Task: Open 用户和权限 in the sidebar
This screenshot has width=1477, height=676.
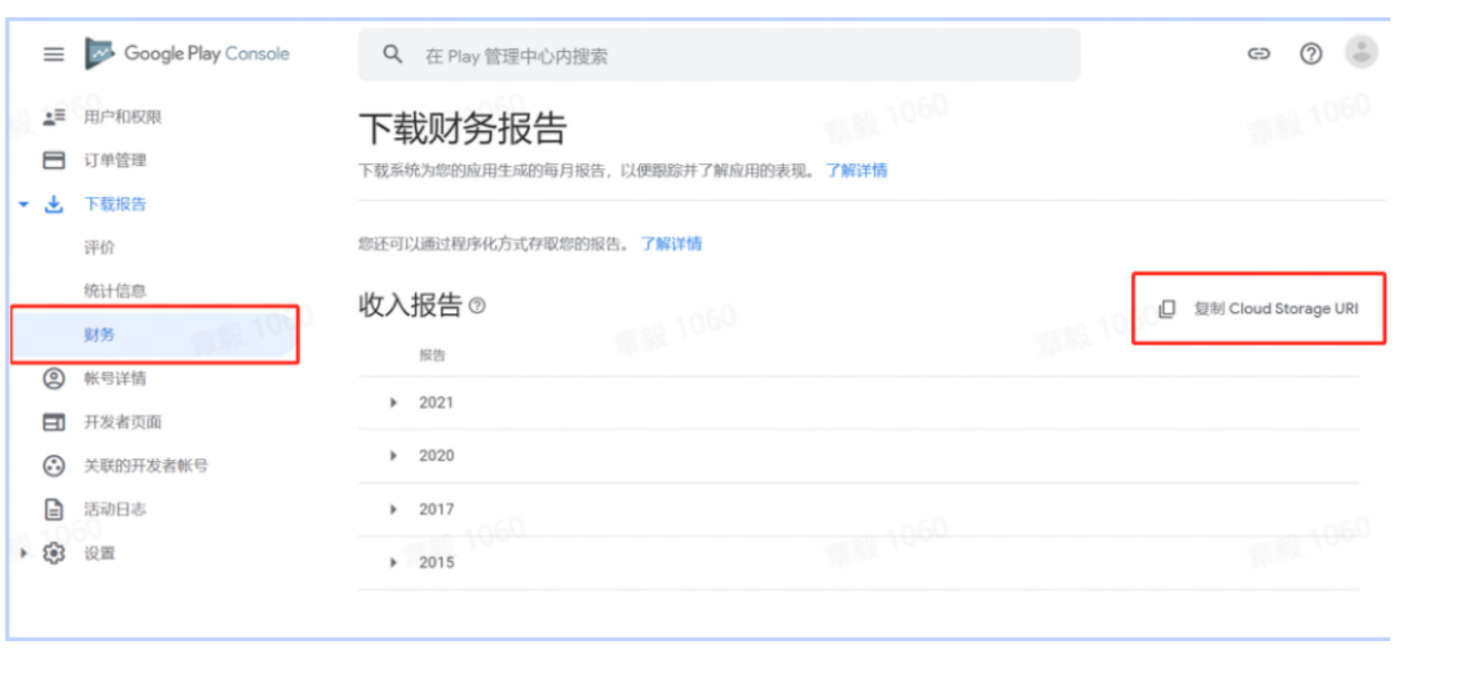Action: click(122, 117)
